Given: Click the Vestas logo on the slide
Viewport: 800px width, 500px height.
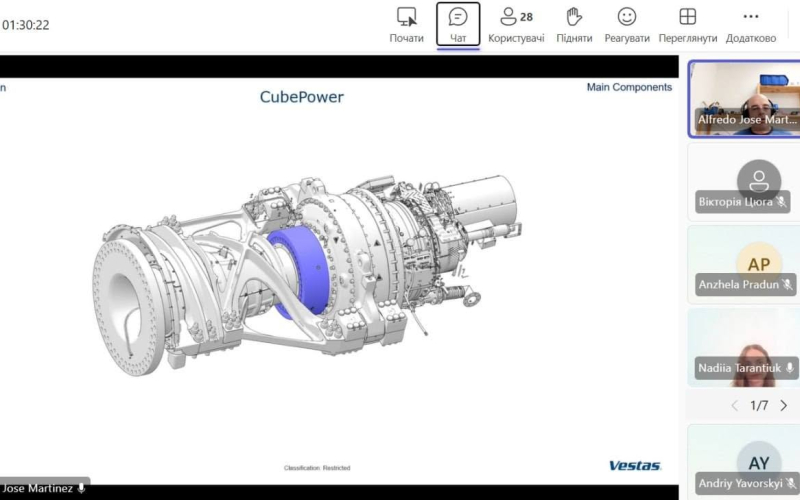Looking at the screenshot, I should [635, 465].
